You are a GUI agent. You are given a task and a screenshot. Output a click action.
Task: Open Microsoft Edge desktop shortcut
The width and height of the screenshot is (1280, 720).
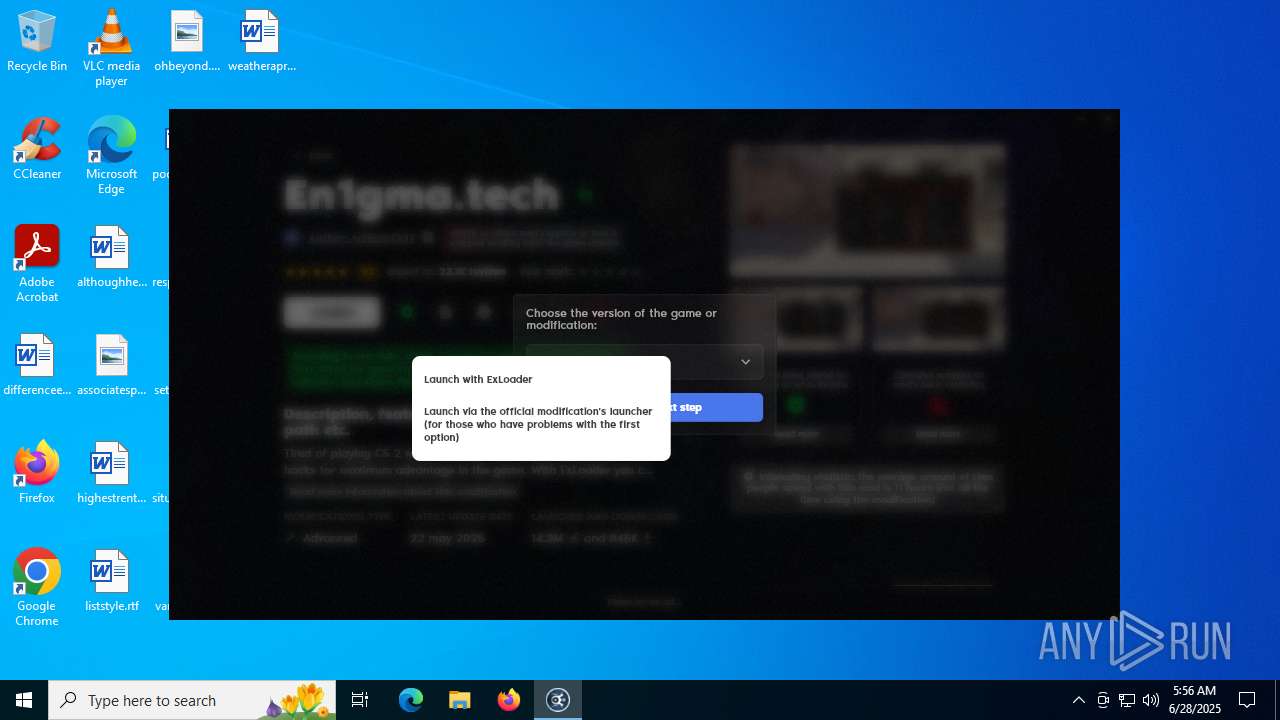click(x=111, y=156)
